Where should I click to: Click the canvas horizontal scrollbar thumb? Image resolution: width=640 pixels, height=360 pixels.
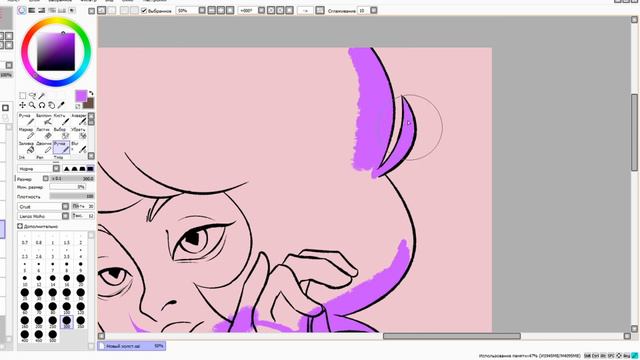(x=451, y=336)
